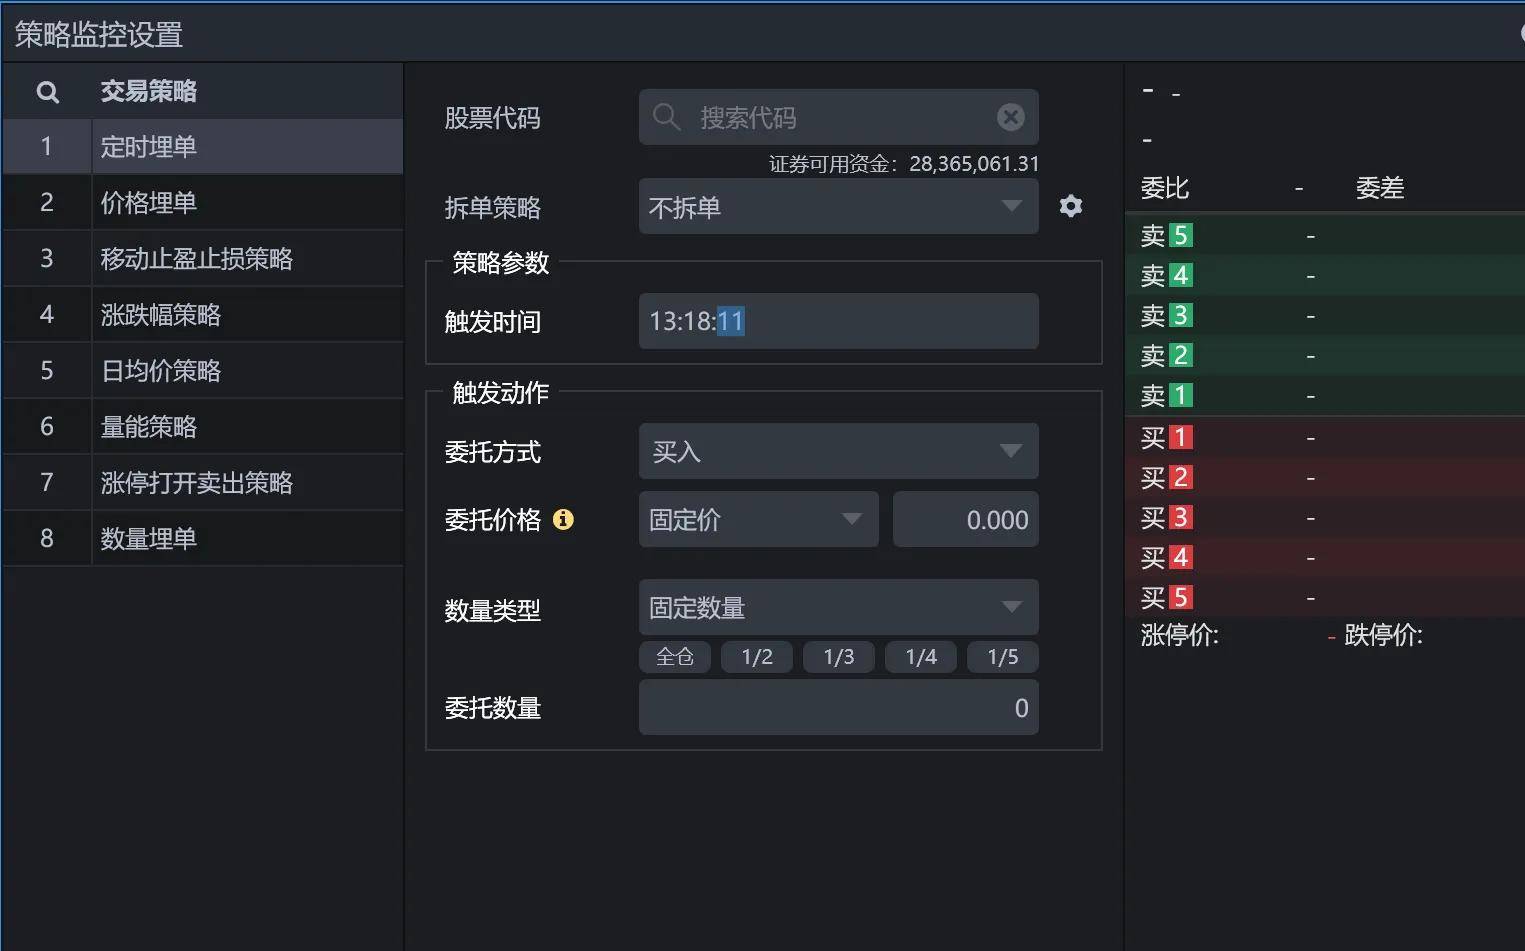Click the search icon above strategy list
This screenshot has height=951, width=1525.
[x=47, y=92]
